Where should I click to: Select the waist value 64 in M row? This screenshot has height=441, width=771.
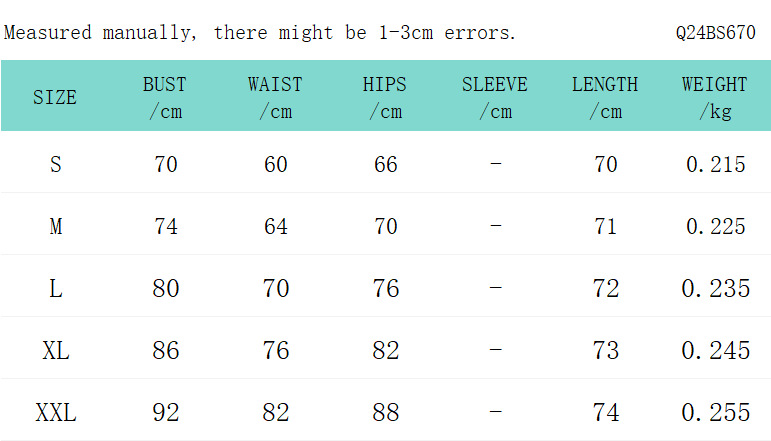point(275,226)
